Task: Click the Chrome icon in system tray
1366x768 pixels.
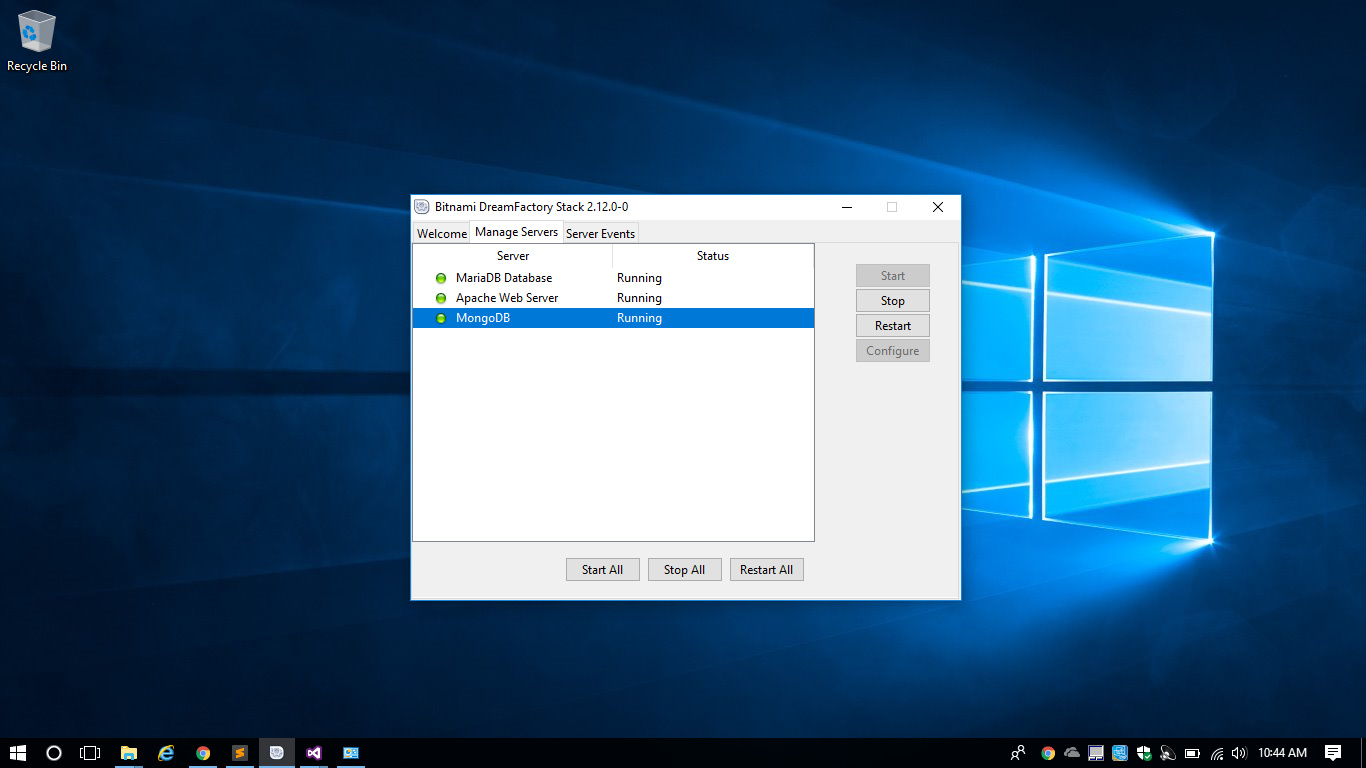Action: [x=1048, y=753]
